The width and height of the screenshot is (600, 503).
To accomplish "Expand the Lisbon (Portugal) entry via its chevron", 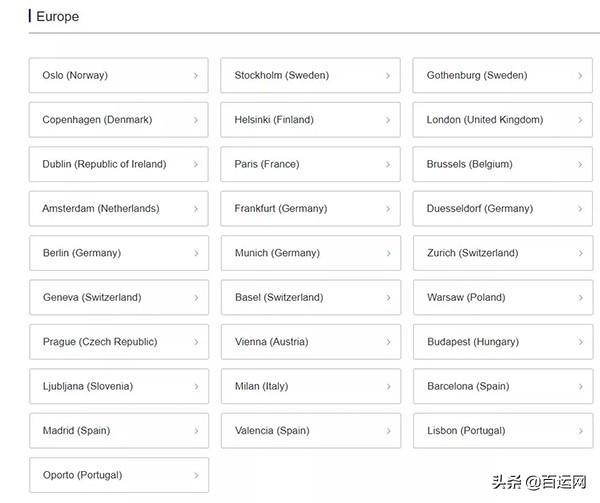I will (580, 431).
